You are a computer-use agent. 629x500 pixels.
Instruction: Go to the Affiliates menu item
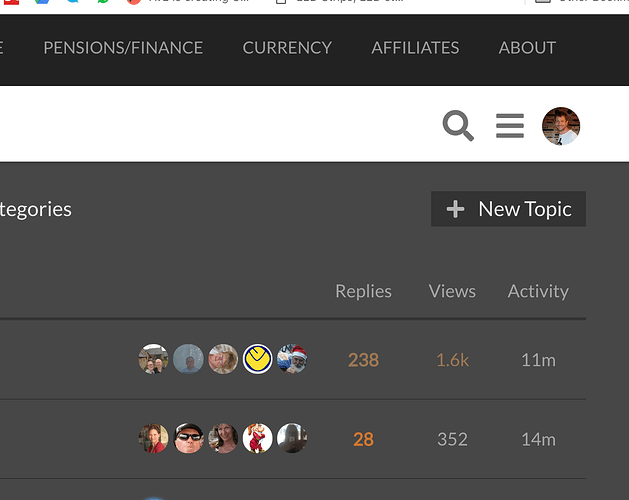click(415, 48)
